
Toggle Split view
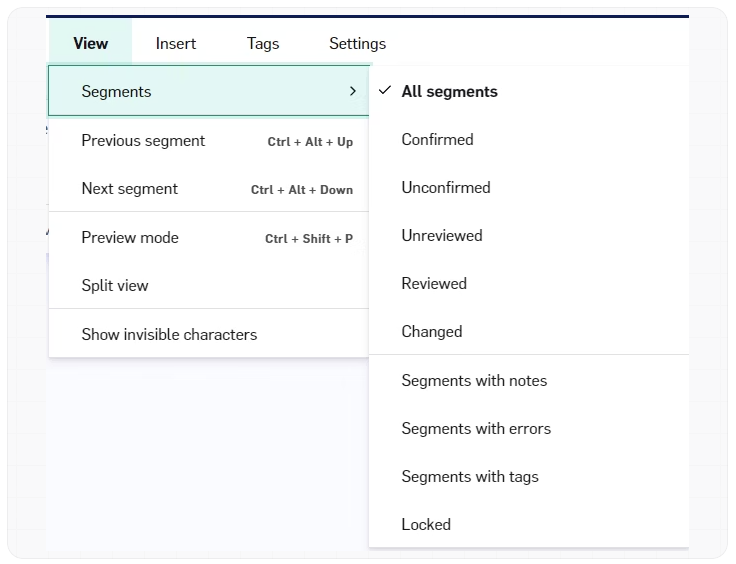point(115,285)
